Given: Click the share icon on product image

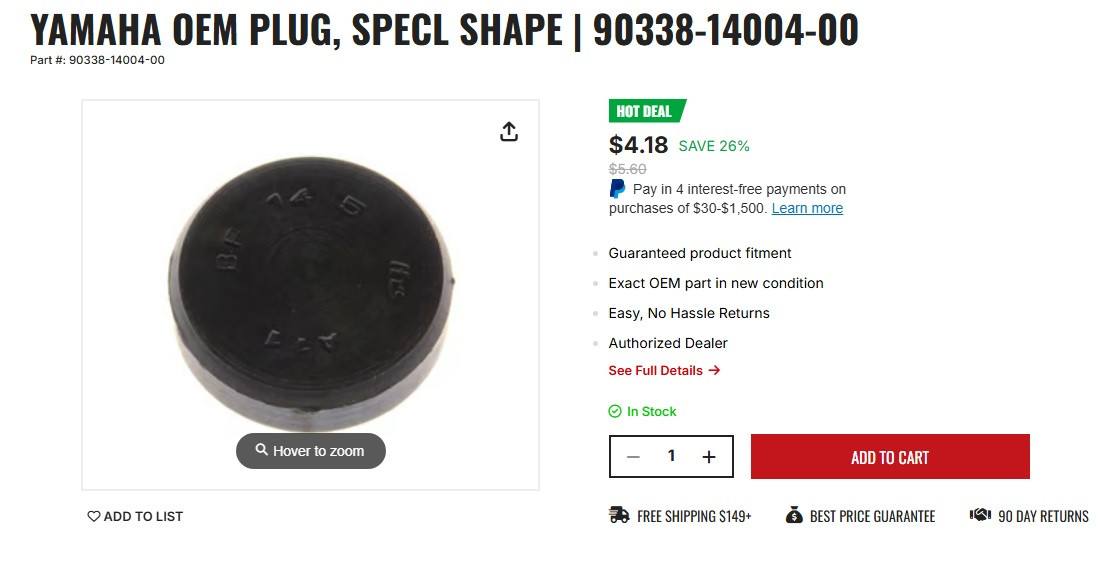Looking at the screenshot, I should [509, 131].
